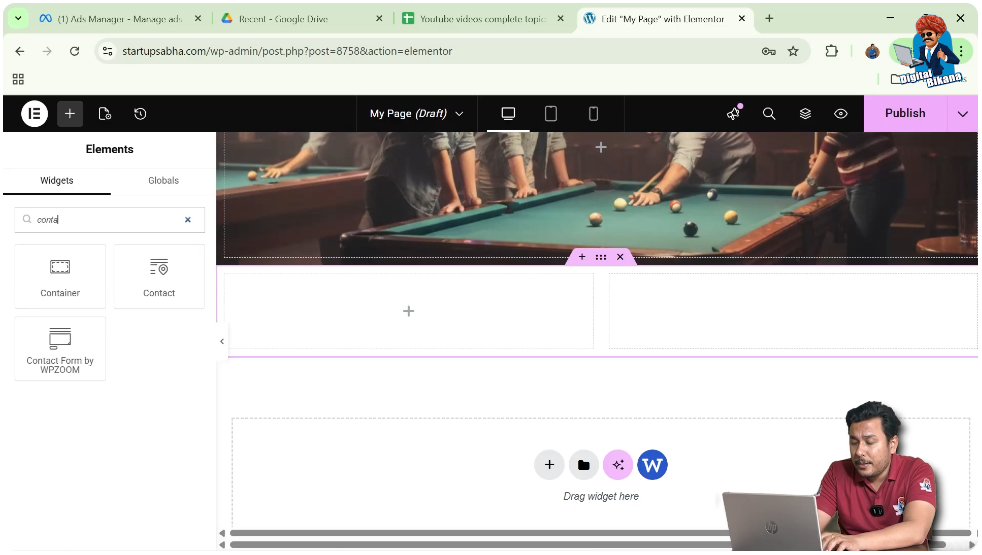Click the AI sparkle build button
This screenshot has height=555, width=982.
click(x=618, y=465)
